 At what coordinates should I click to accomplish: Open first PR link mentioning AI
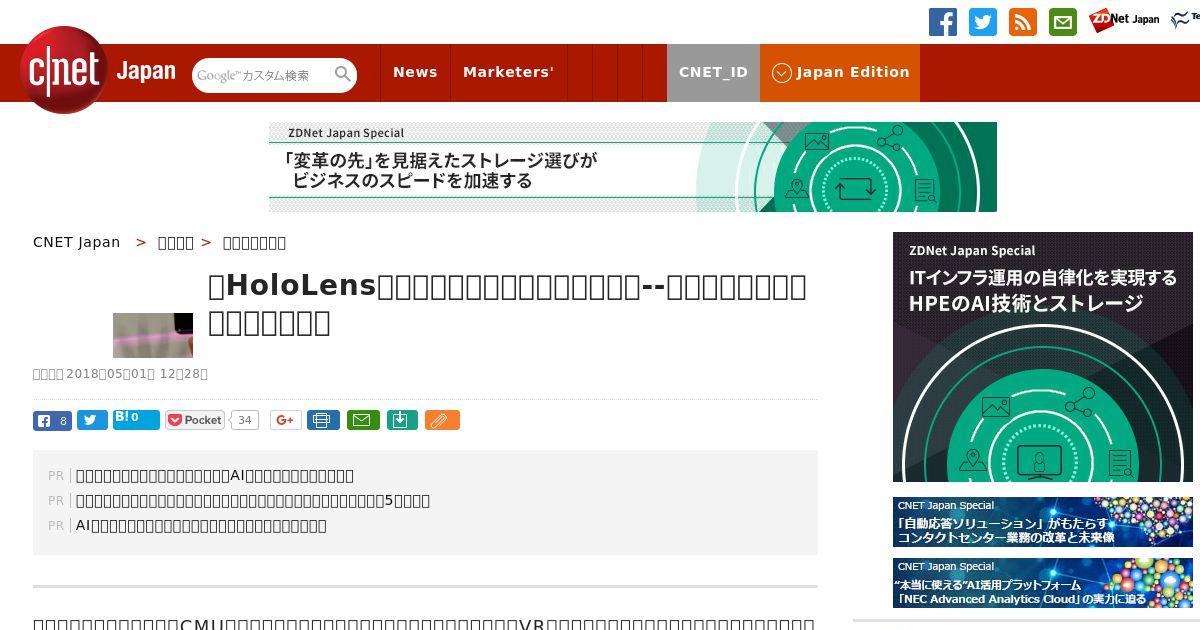pyautogui.click(x=215, y=476)
